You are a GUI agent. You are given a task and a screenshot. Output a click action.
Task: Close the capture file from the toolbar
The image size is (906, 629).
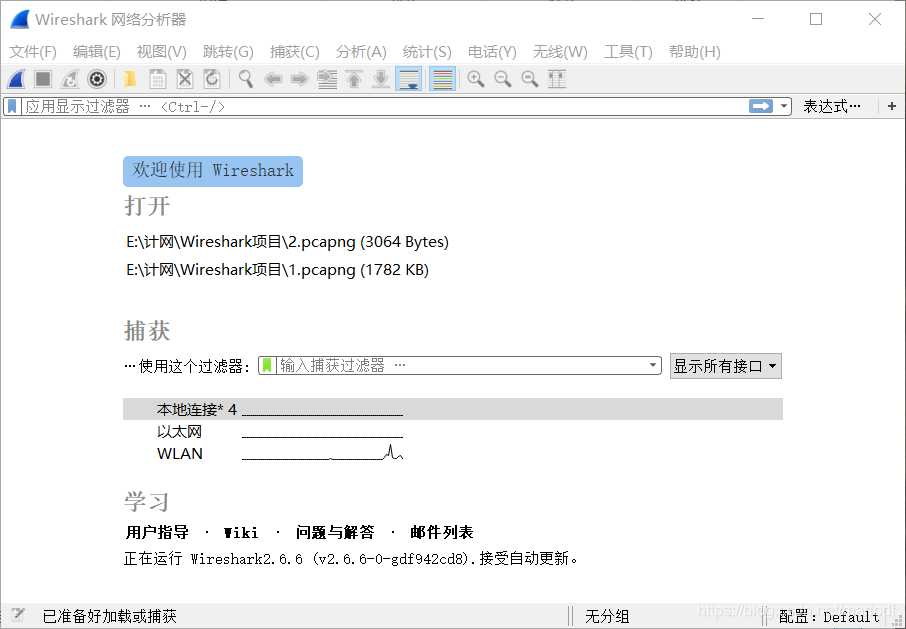click(185, 79)
